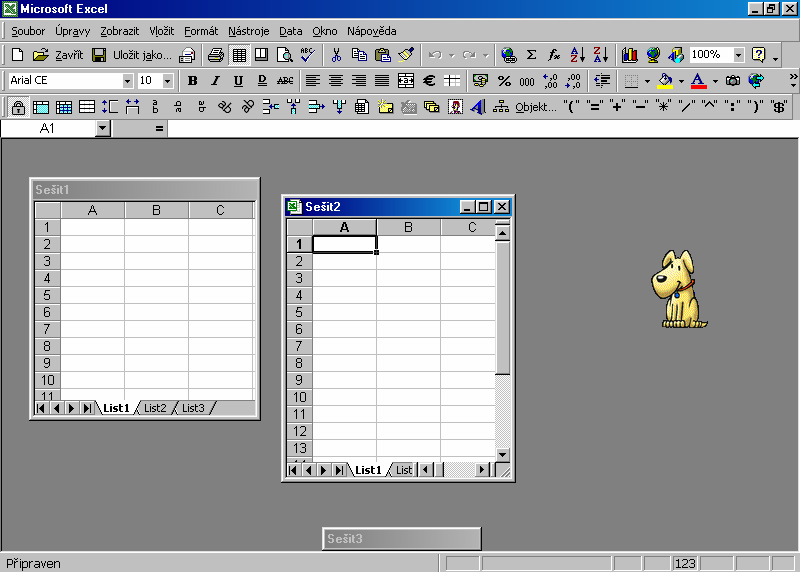Open the 100% zoom dropdown
800x572 pixels.
pyautogui.click(x=738, y=55)
